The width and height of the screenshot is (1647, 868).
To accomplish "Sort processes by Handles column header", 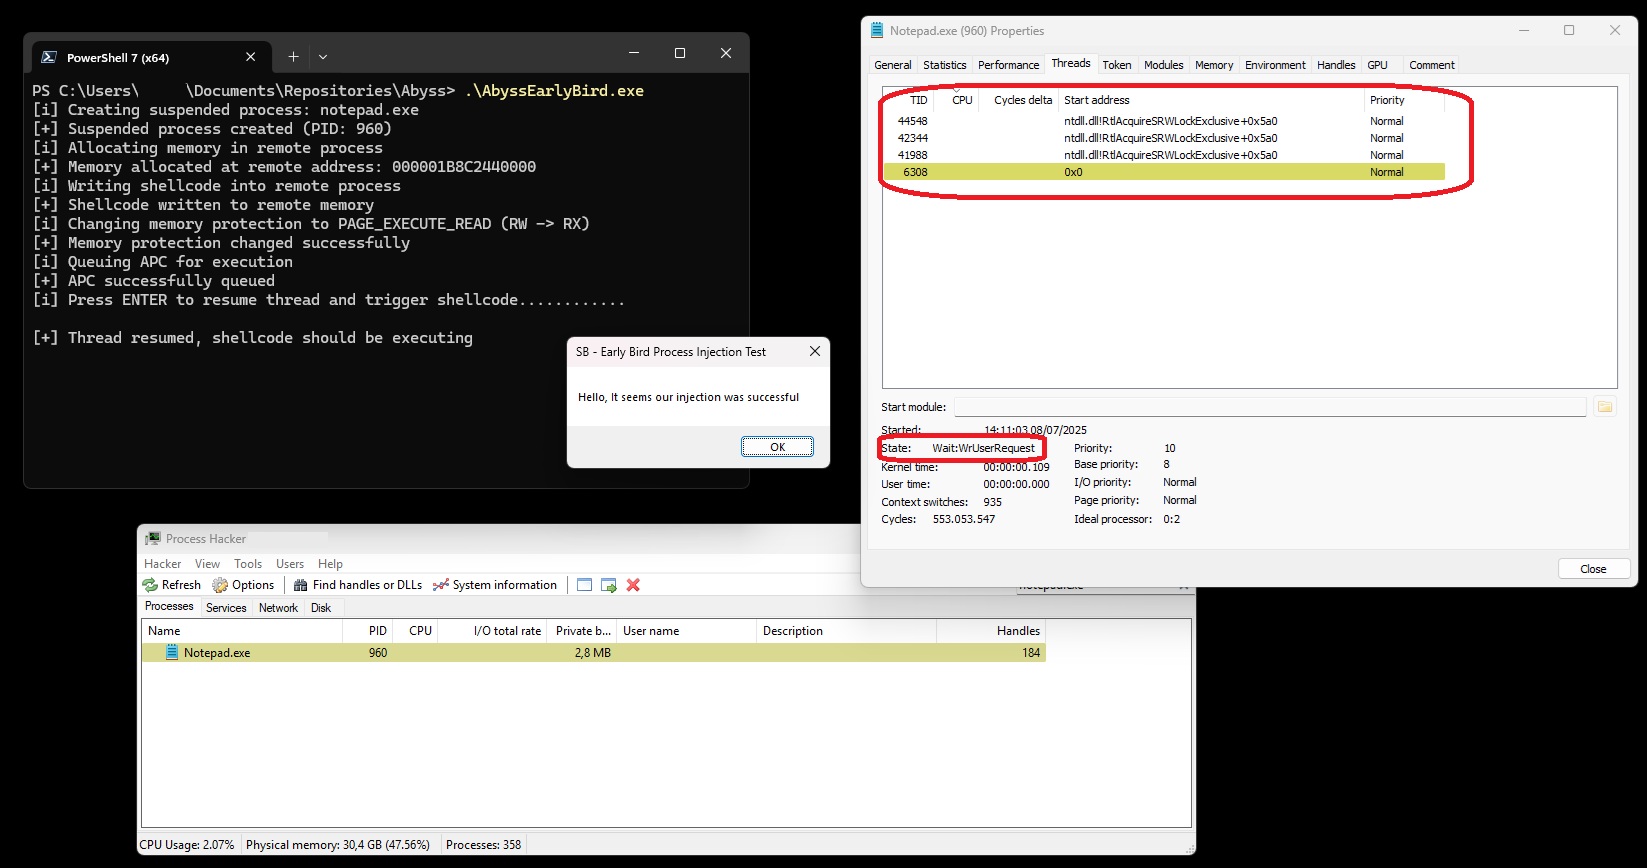I will pyautogui.click(x=991, y=631).
